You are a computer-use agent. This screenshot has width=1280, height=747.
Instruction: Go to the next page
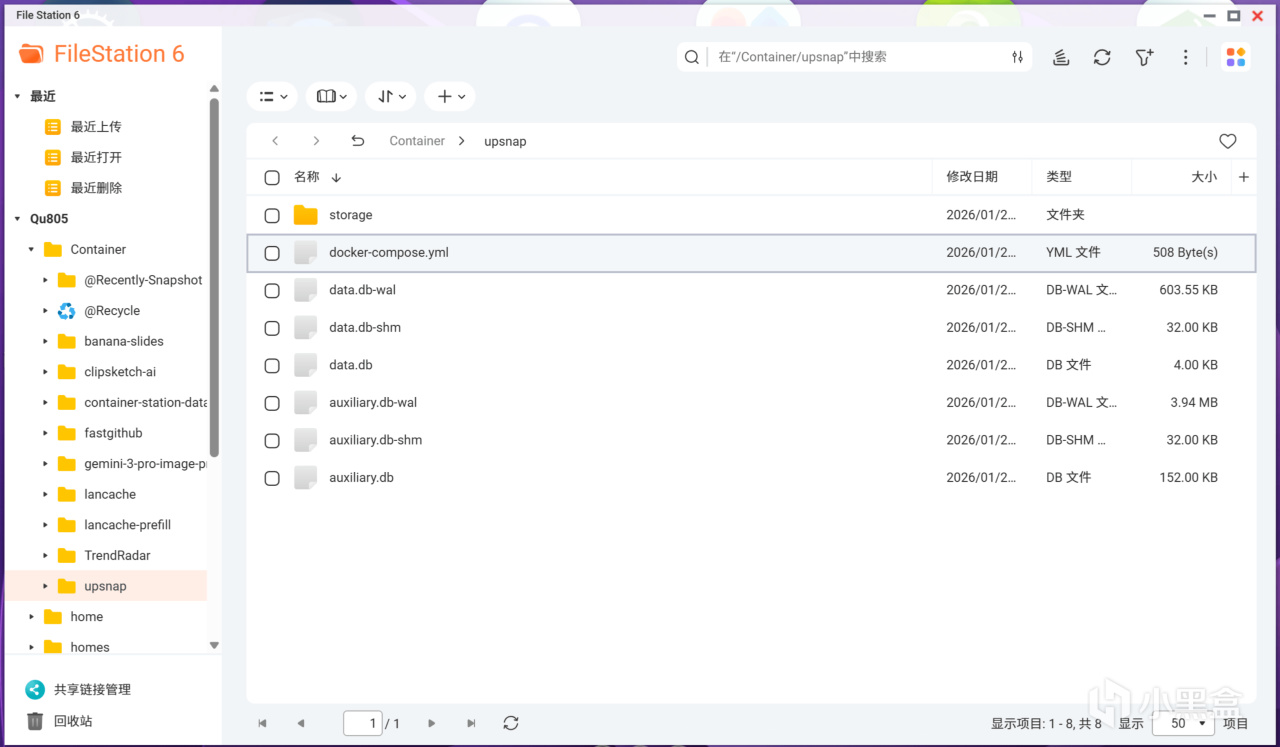click(432, 723)
